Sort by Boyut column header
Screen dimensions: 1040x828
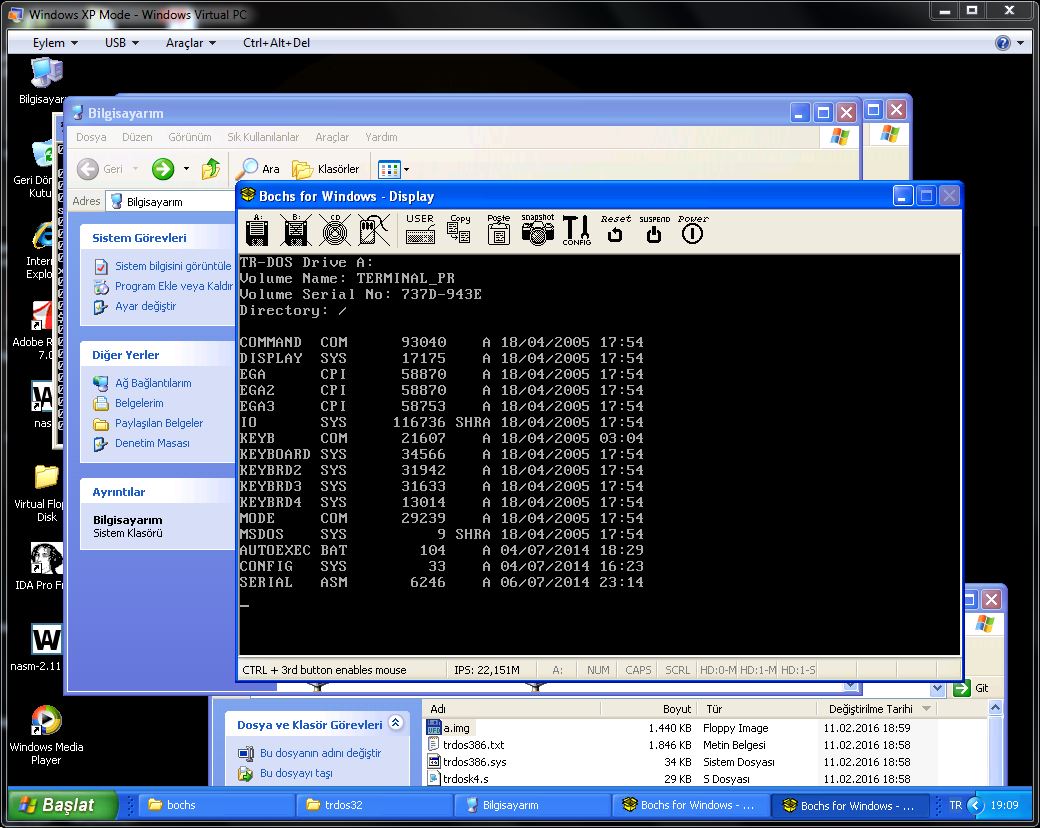[648, 709]
